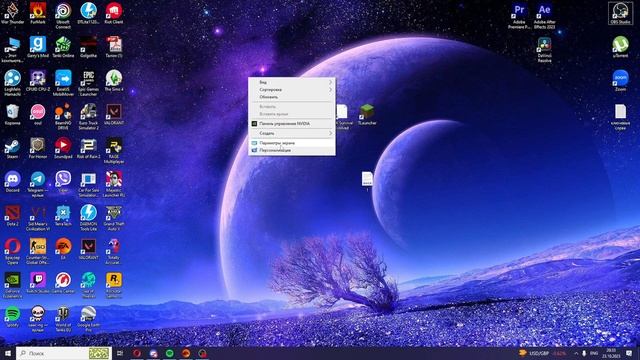Open the green Spotify taskbar icon
This screenshot has width=640, height=360.
(x=169, y=353)
